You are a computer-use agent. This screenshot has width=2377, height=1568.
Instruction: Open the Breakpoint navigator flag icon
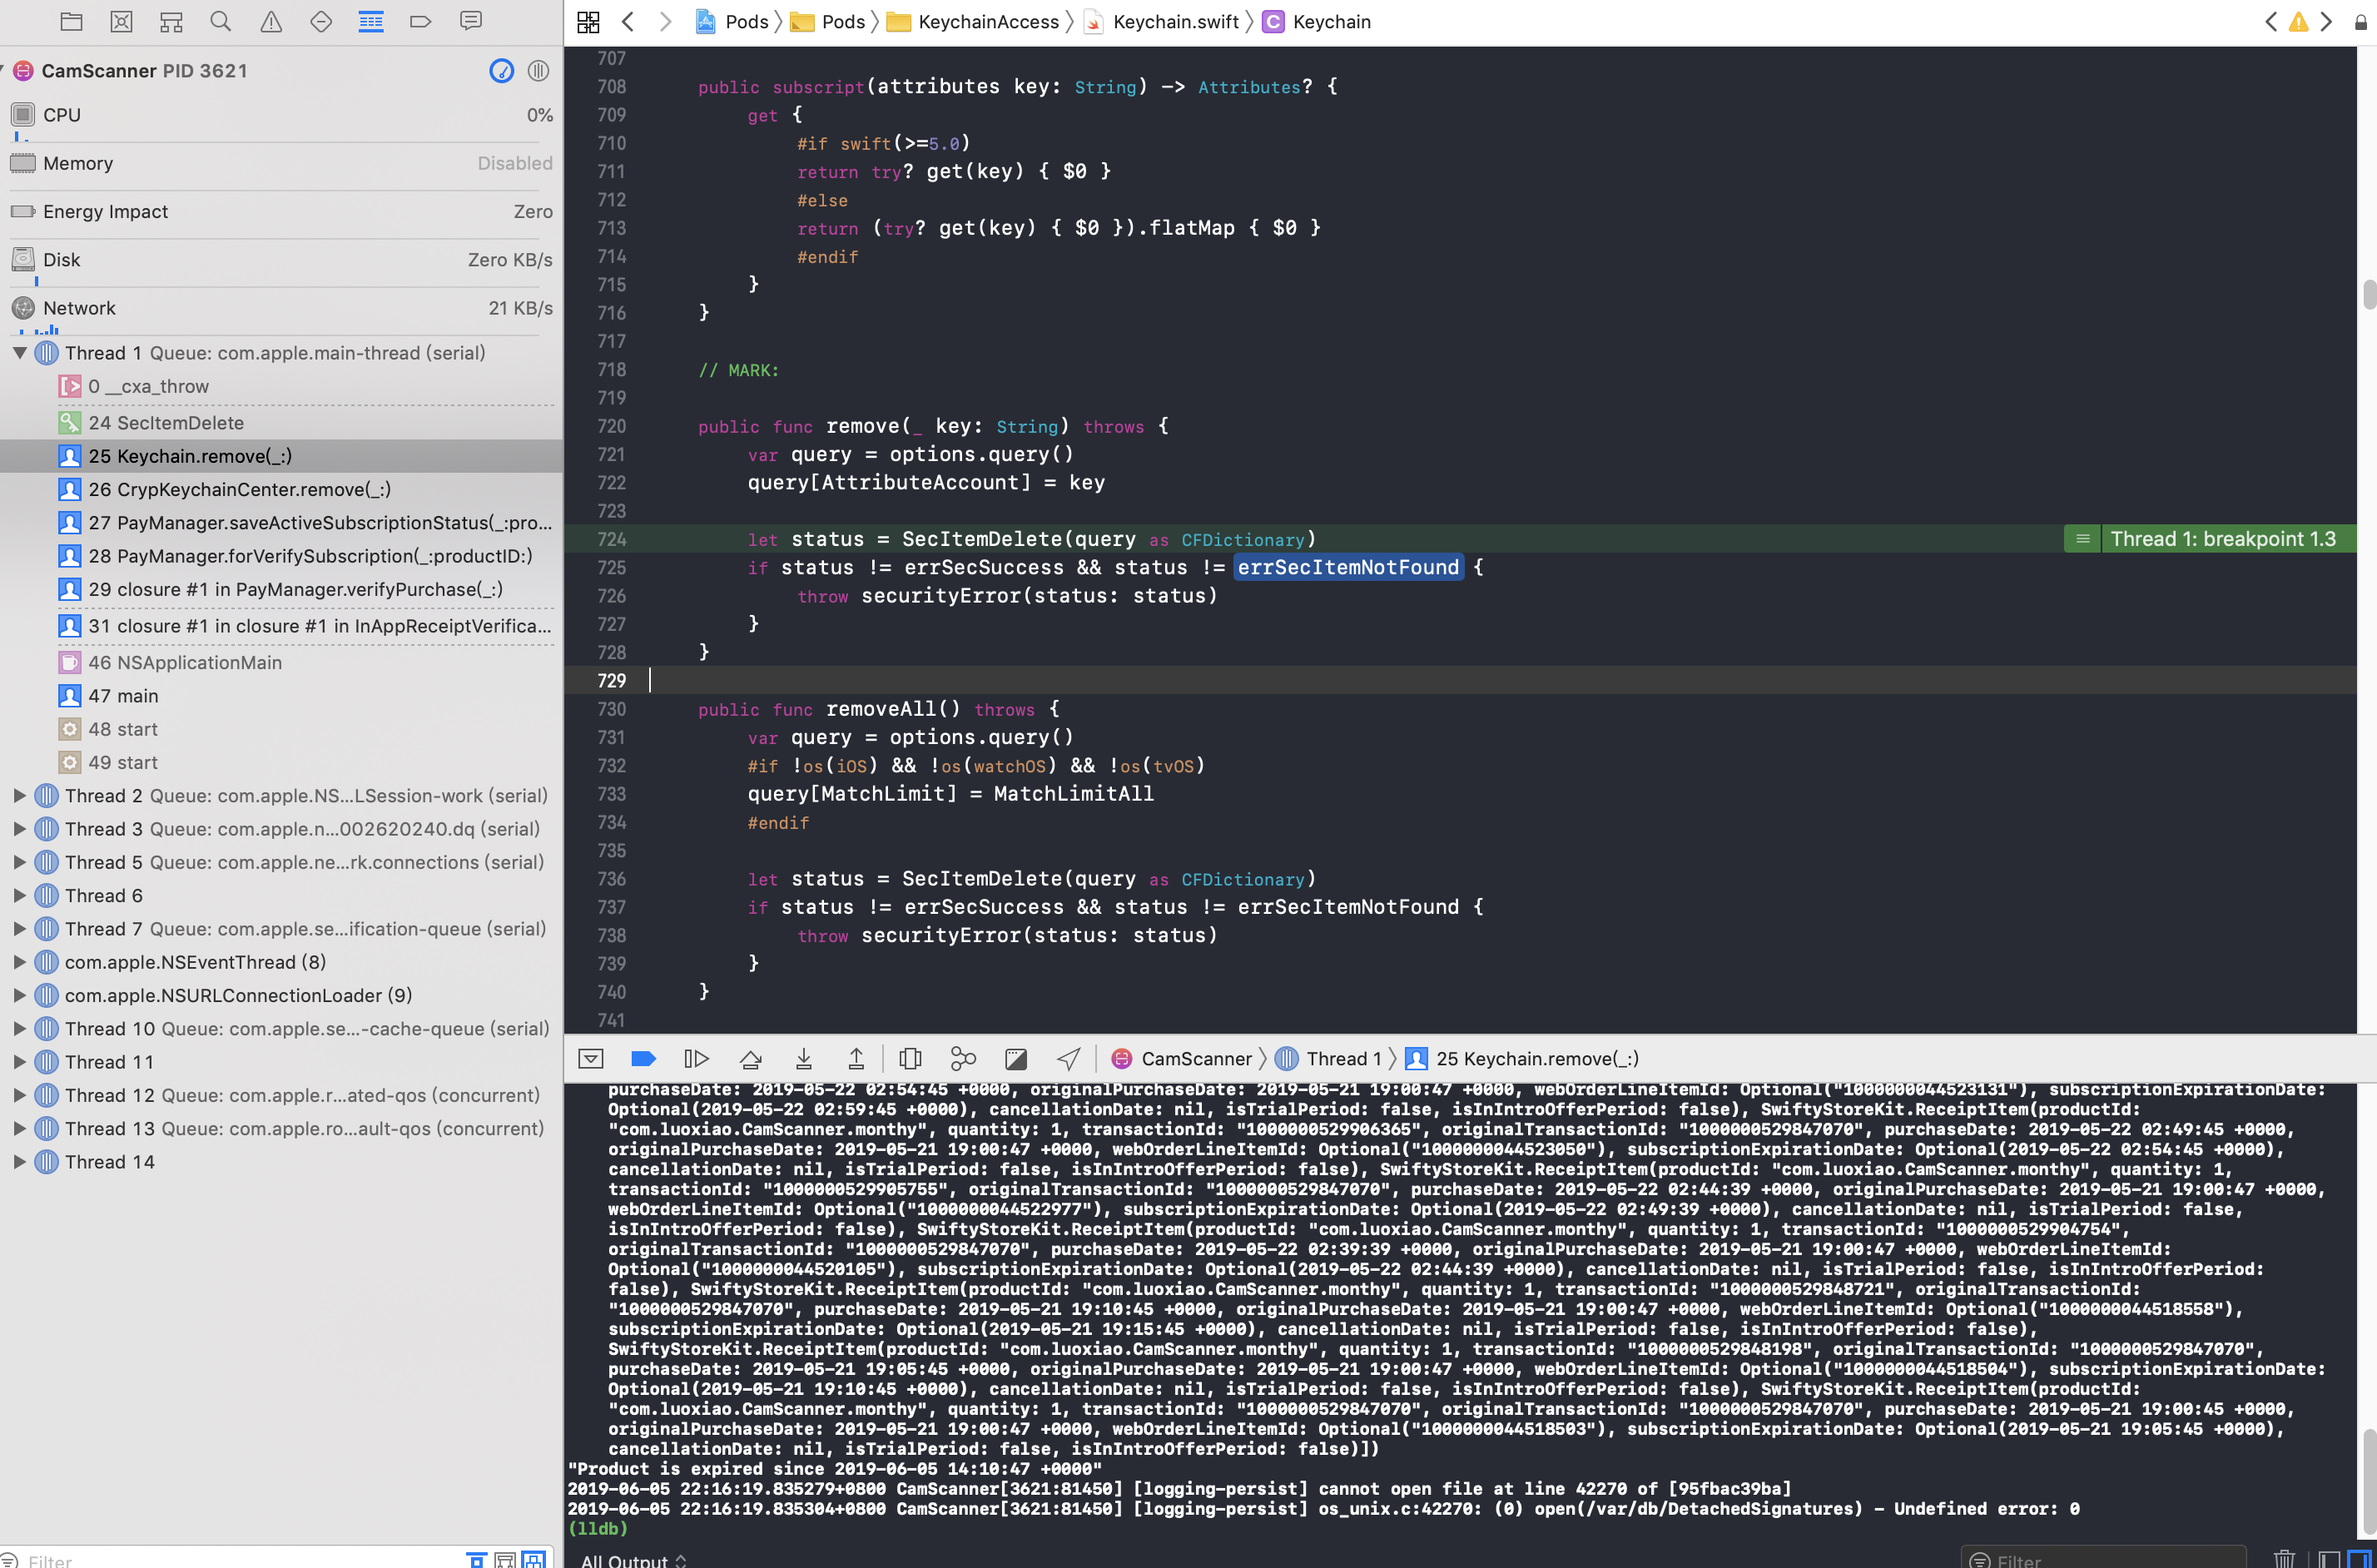(420, 20)
